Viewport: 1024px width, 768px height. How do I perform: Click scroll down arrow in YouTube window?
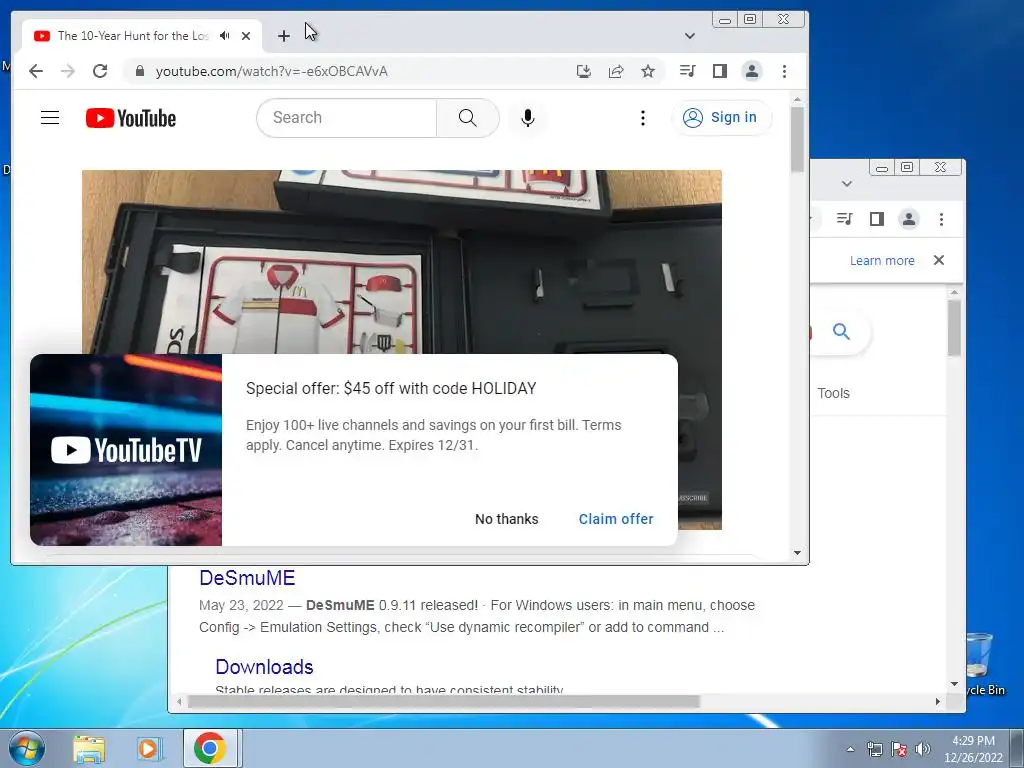797,553
